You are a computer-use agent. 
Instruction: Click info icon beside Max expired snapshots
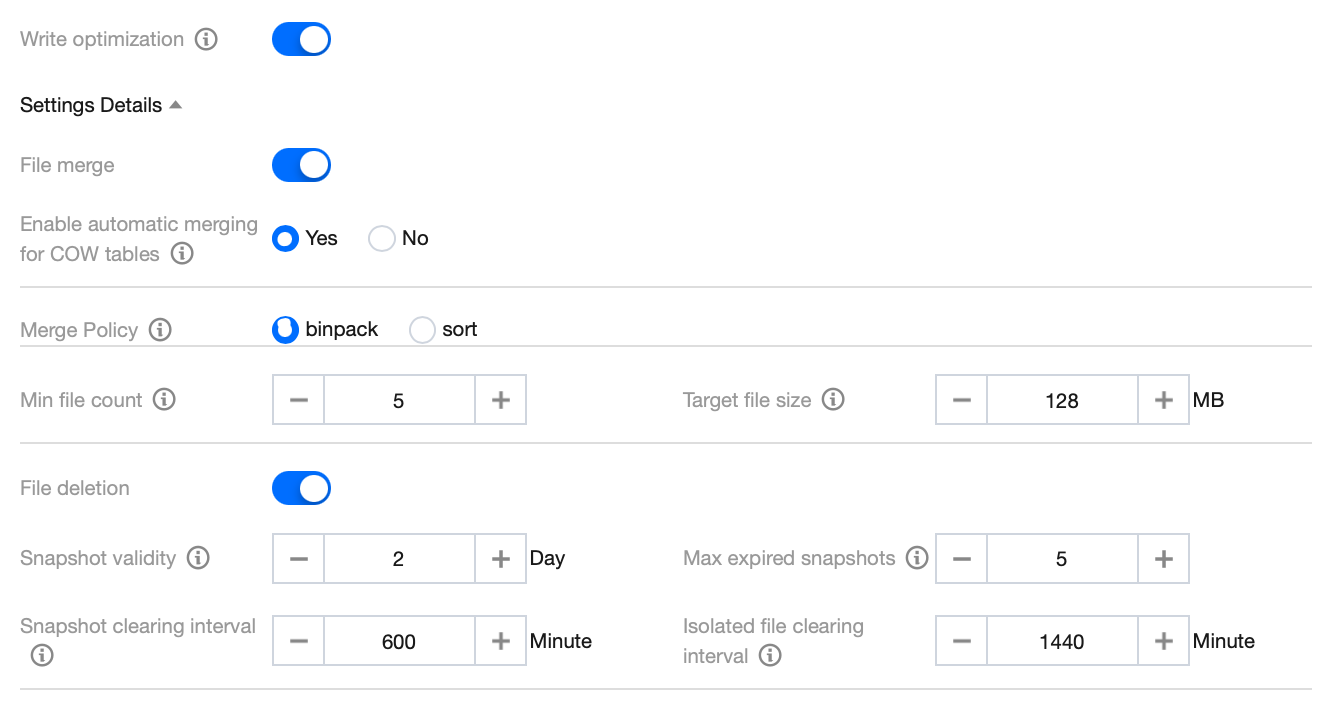tap(916, 558)
